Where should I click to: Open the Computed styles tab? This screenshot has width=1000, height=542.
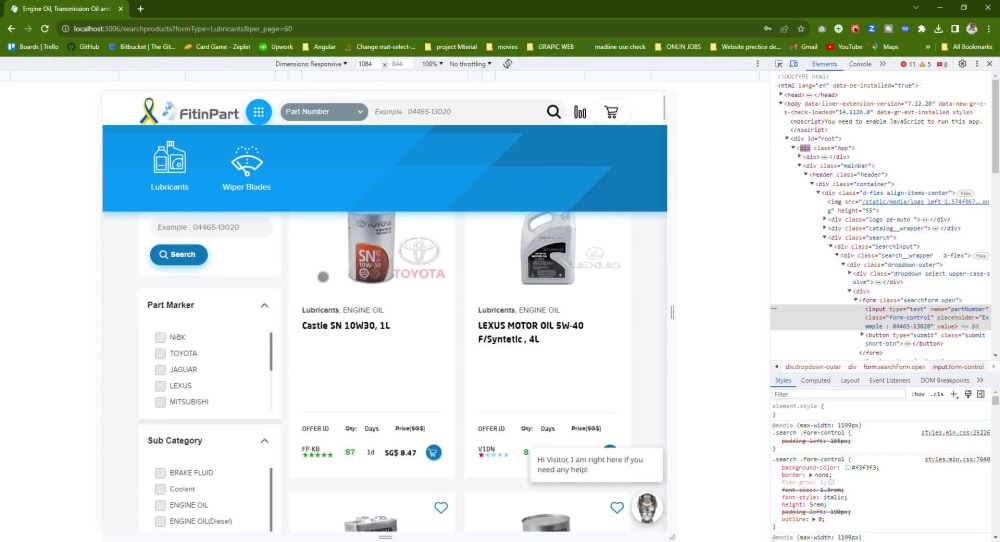(815, 381)
